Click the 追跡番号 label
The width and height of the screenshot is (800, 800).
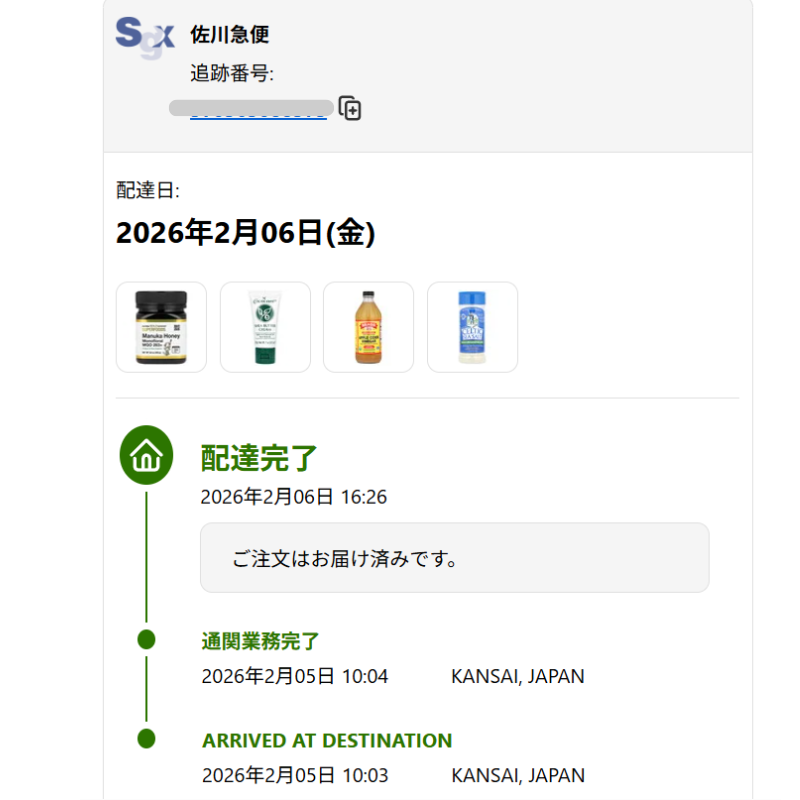[x=232, y=74]
